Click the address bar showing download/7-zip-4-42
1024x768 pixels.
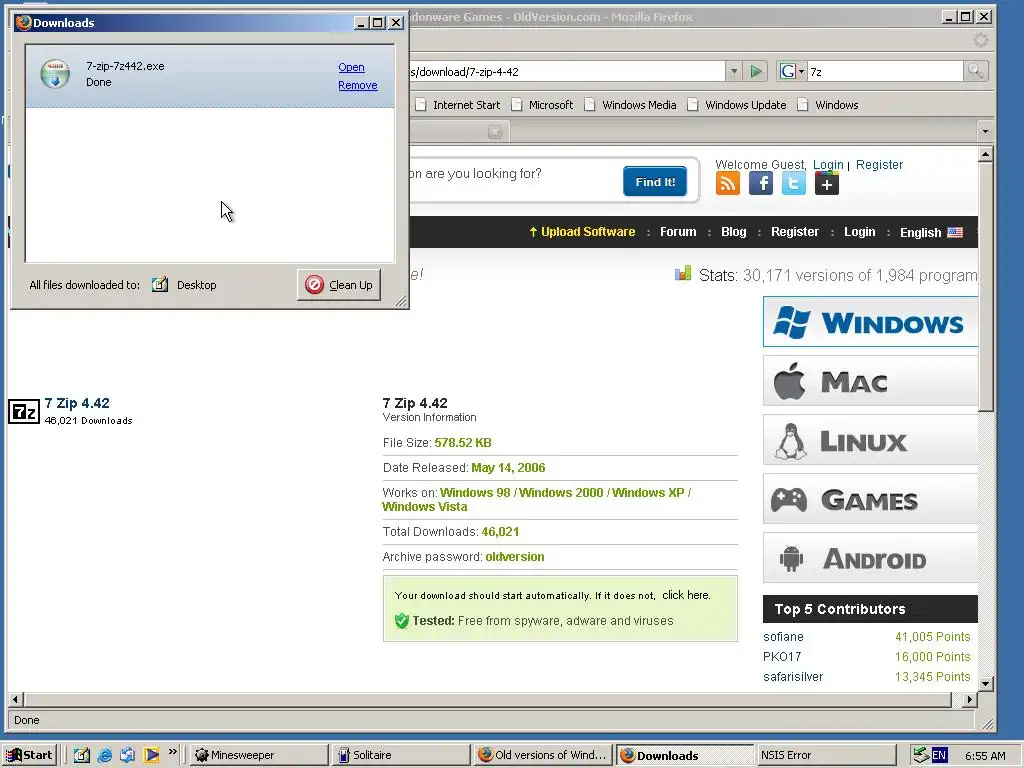[x=567, y=71]
